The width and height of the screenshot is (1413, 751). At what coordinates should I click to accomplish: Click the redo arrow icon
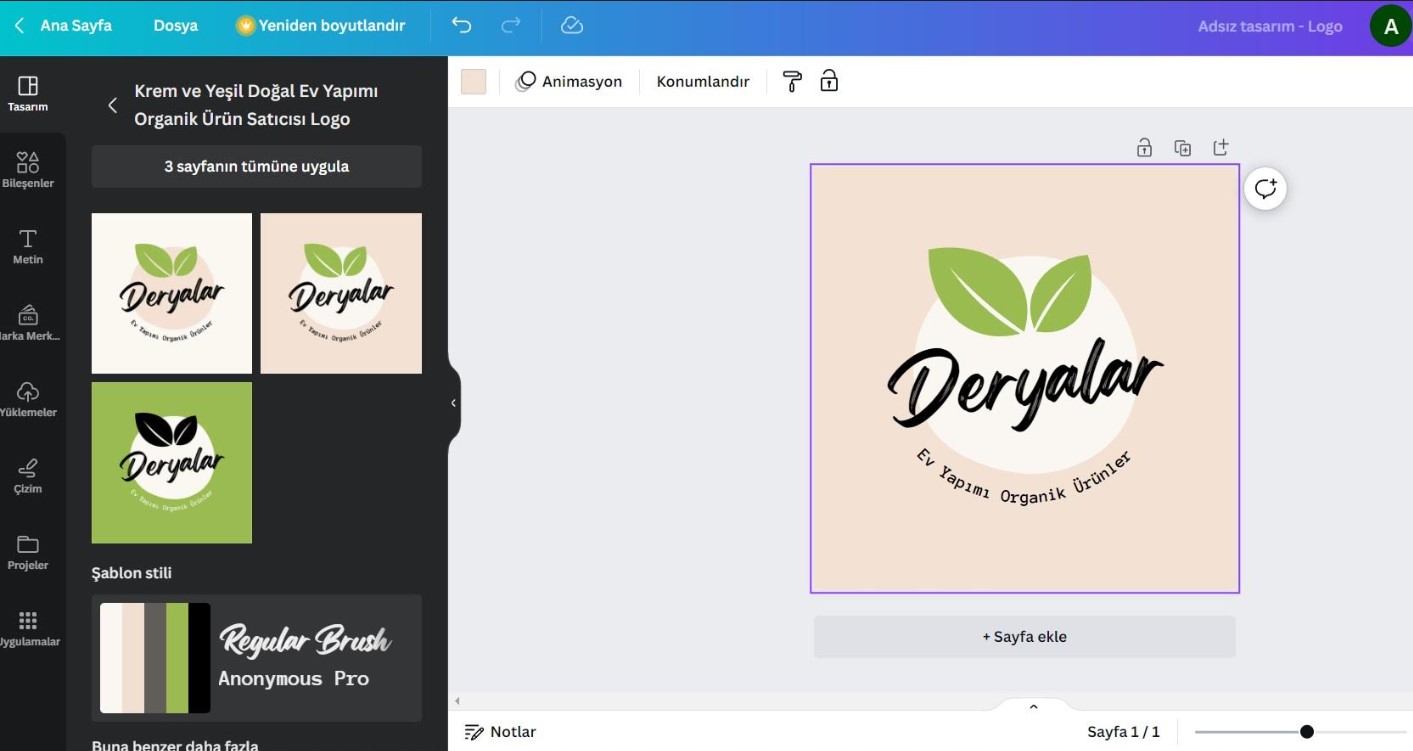pyautogui.click(x=511, y=26)
